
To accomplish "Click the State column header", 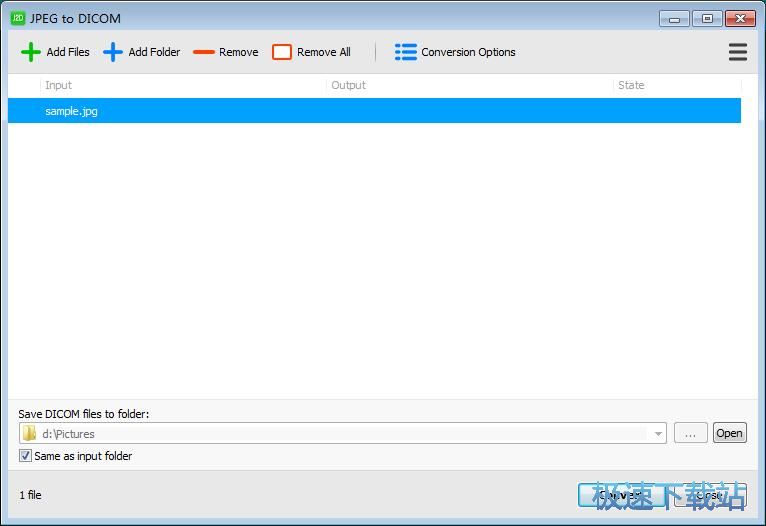I will click(678, 85).
